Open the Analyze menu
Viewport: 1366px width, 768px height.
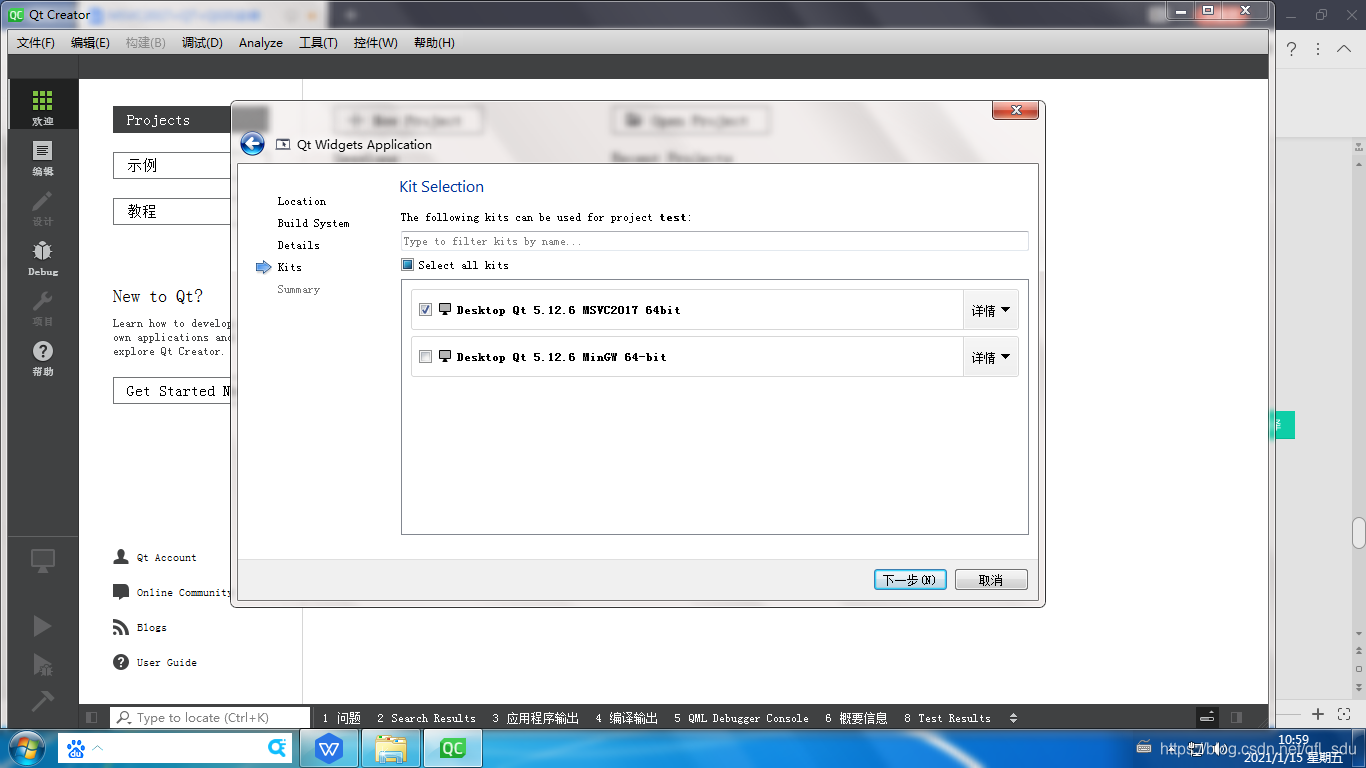click(261, 43)
